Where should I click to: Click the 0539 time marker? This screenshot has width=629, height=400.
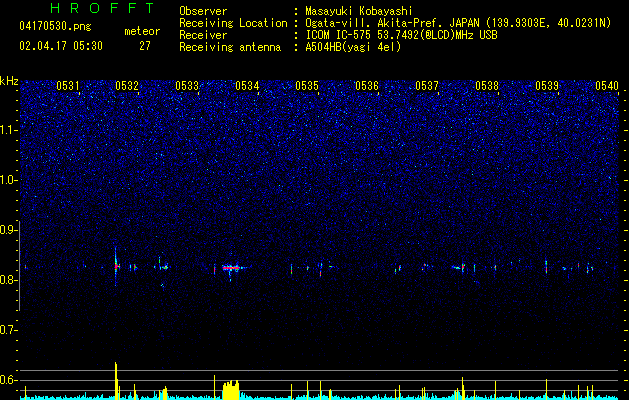click(x=547, y=85)
